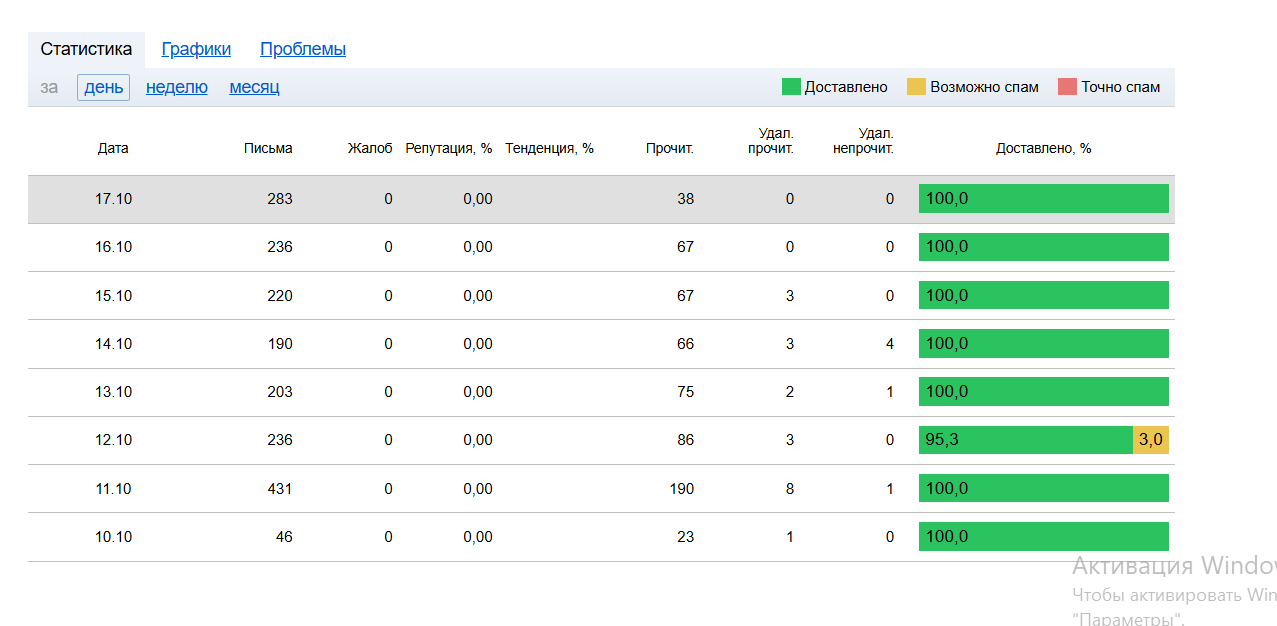Viewport: 1277px width, 626px height.
Task: Click the green Доставлено legend swatch
Action: click(791, 87)
